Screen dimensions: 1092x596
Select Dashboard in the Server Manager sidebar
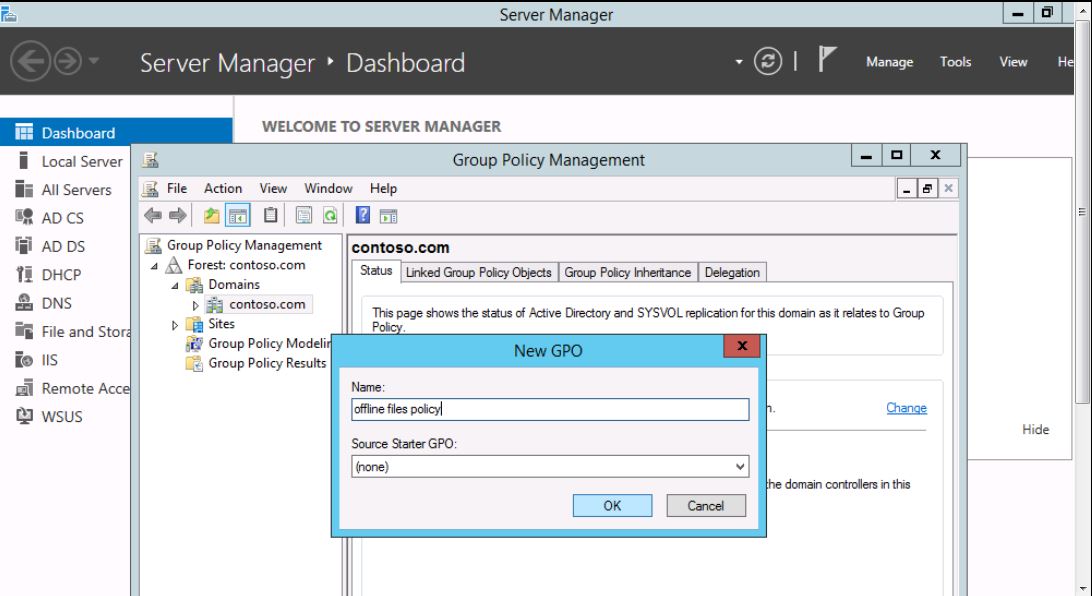pos(116,132)
